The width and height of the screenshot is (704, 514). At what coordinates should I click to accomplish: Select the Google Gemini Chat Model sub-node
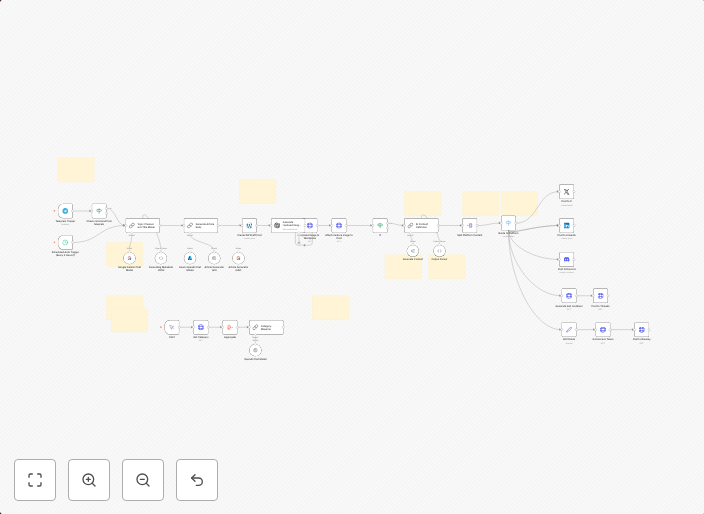(x=129, y=258)
